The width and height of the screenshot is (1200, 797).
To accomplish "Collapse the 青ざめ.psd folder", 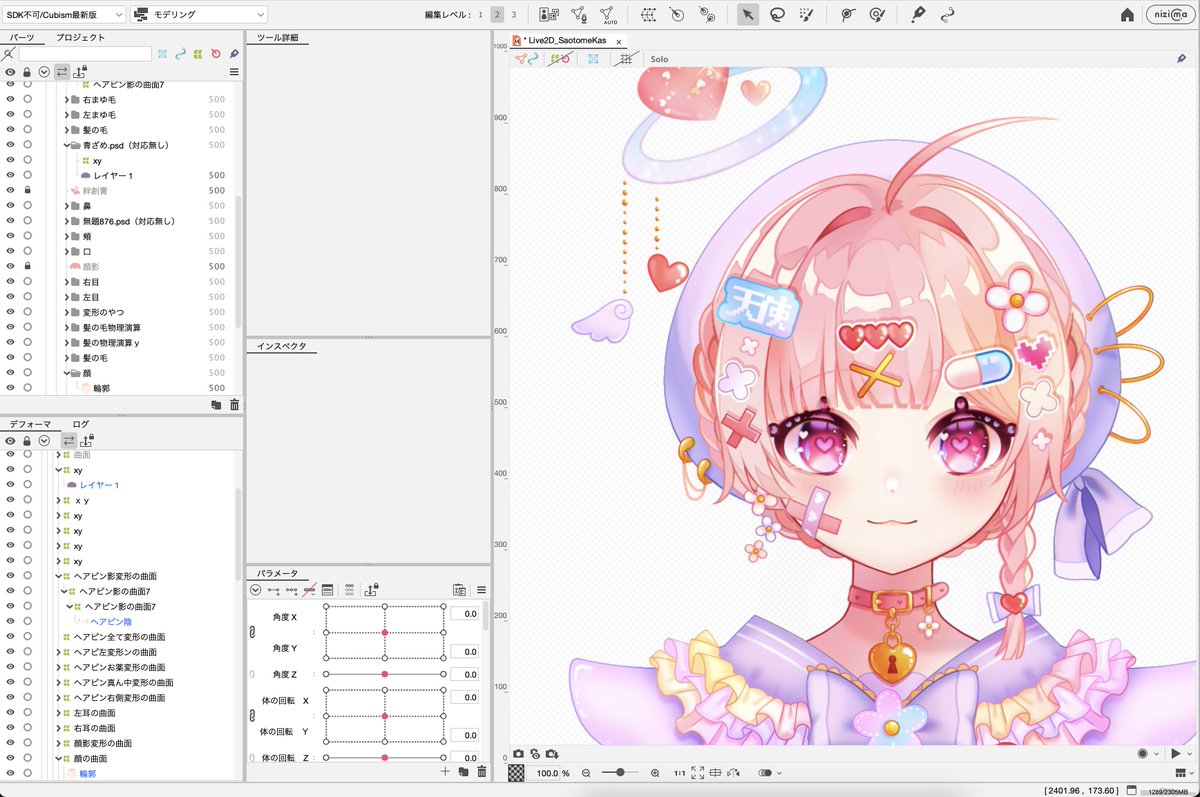I will pyautogui.click(x=67, y=145).
